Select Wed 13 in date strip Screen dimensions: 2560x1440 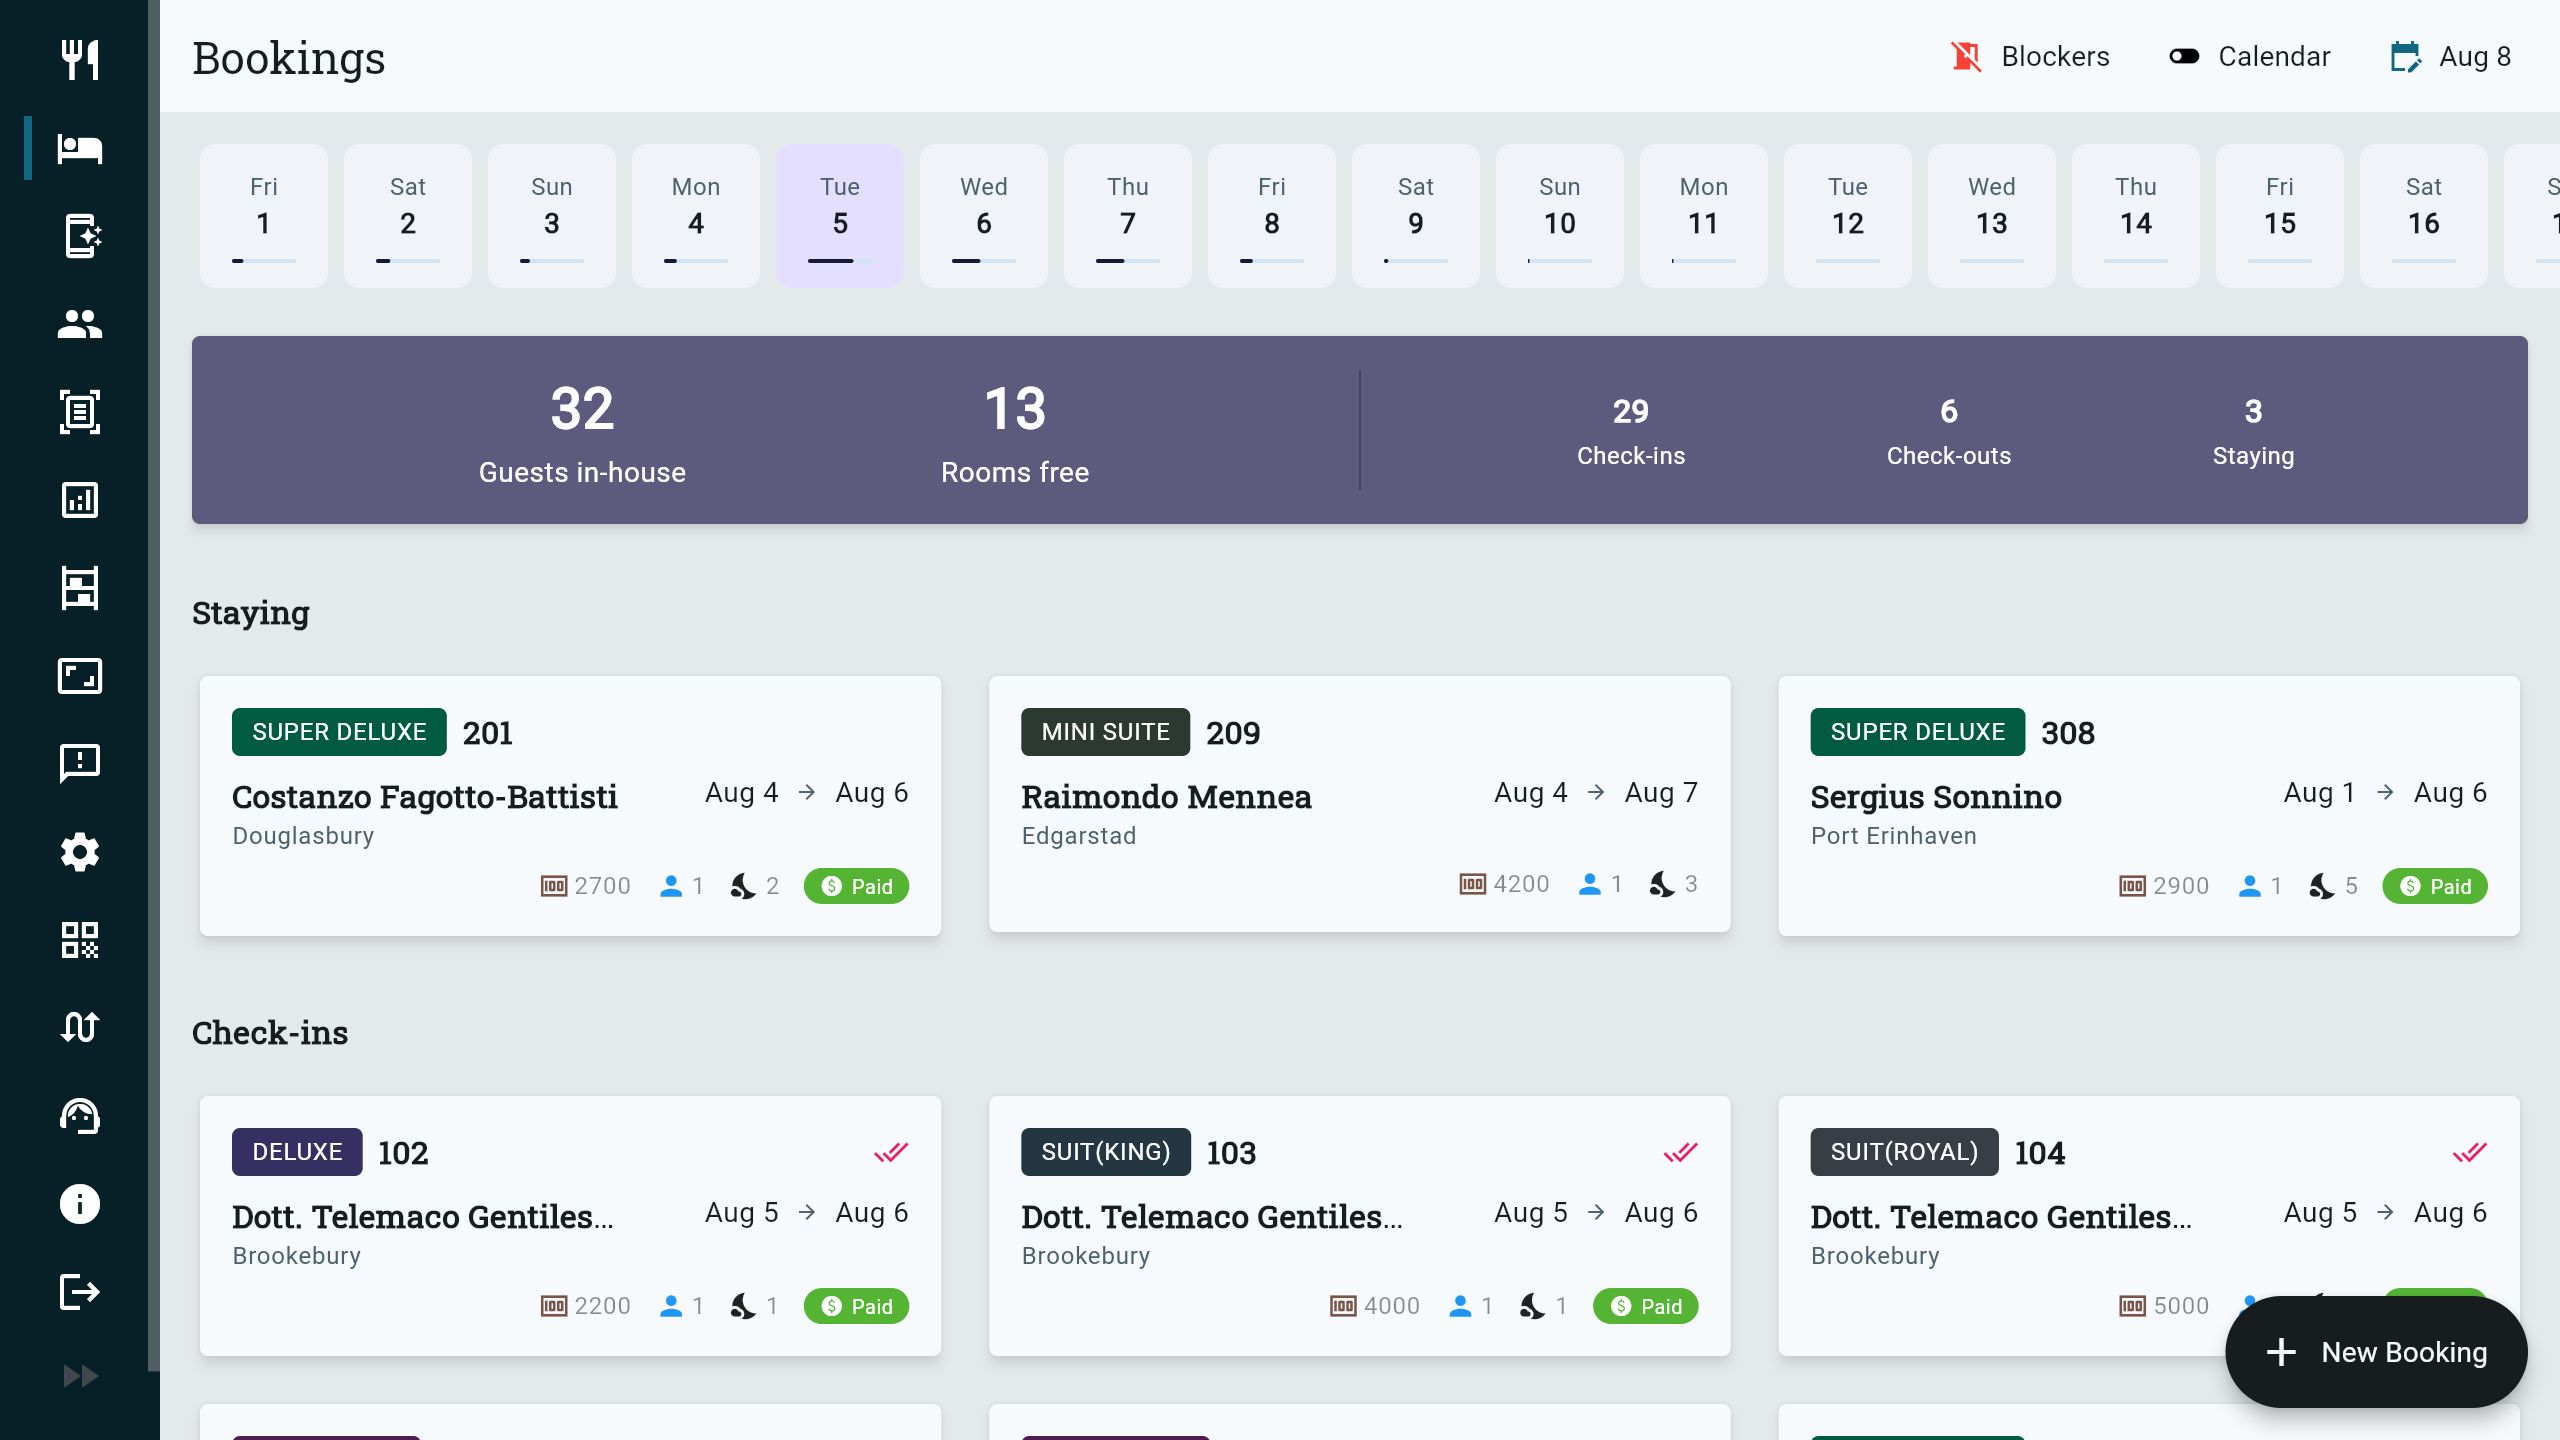coord(1992,216)
